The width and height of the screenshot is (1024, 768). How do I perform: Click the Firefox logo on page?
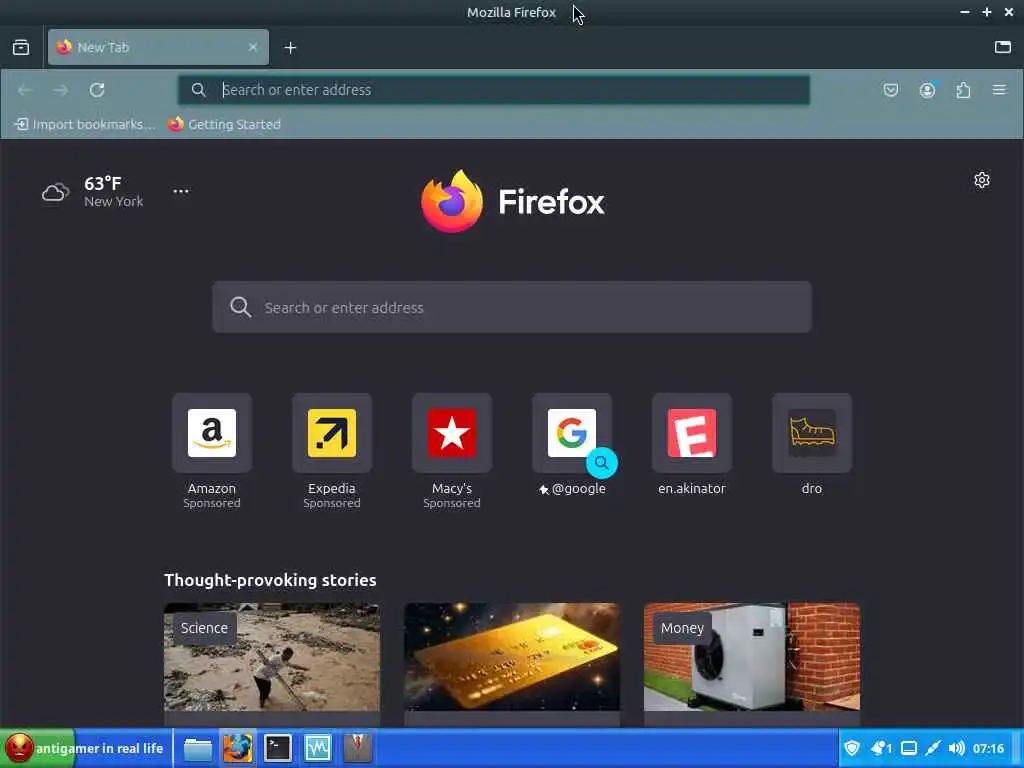coord(513,201)
